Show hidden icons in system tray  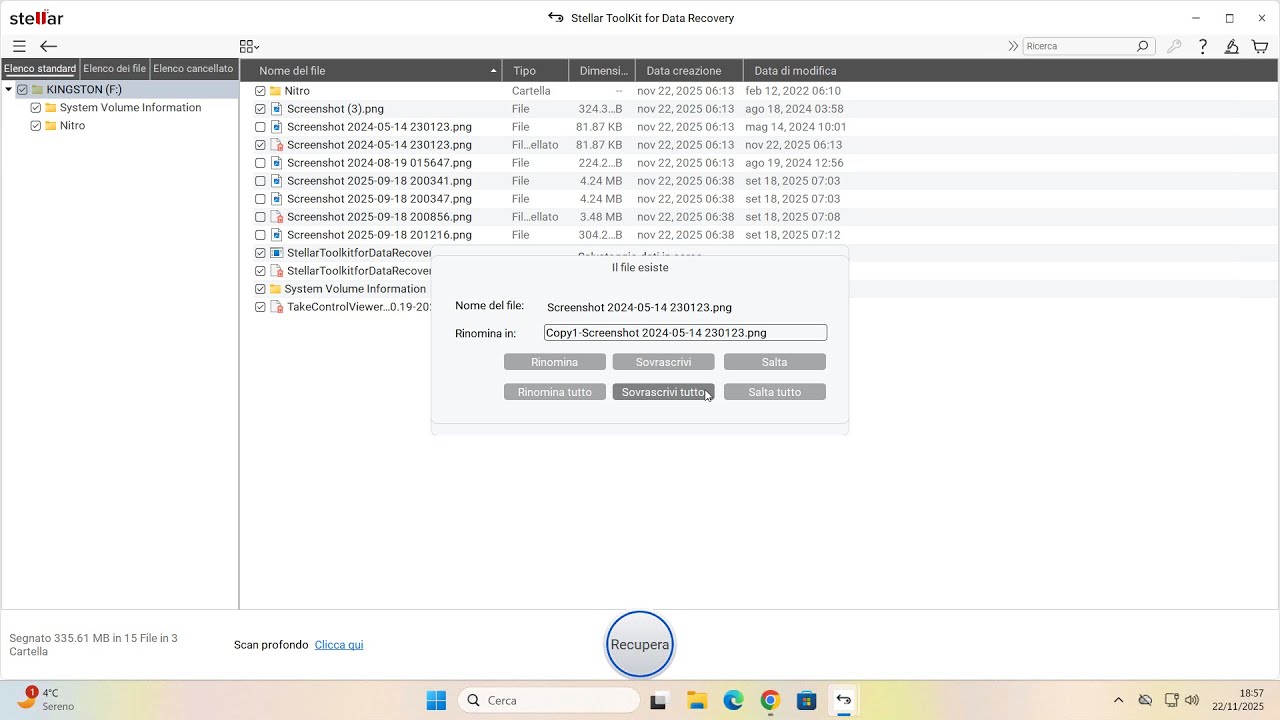coord(1118,700)
